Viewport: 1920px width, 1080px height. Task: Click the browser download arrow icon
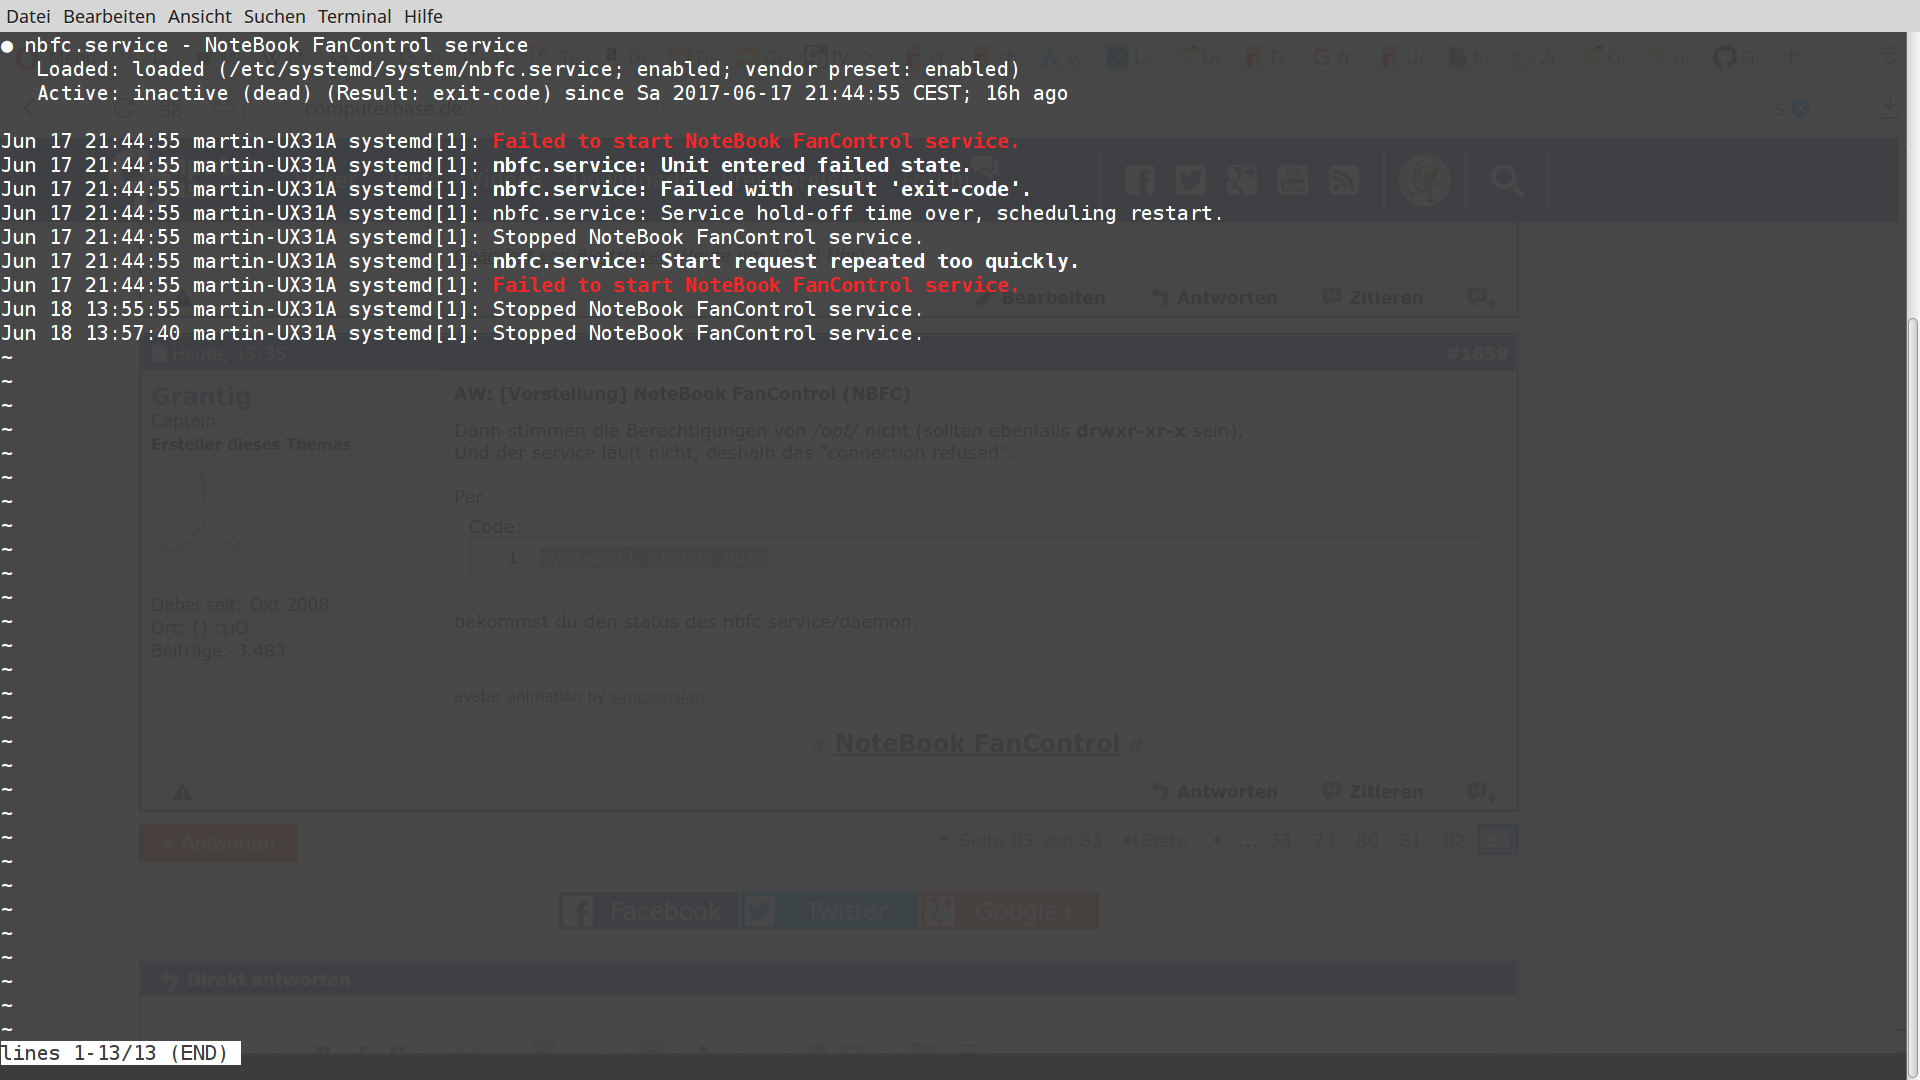pos(1889,108)
